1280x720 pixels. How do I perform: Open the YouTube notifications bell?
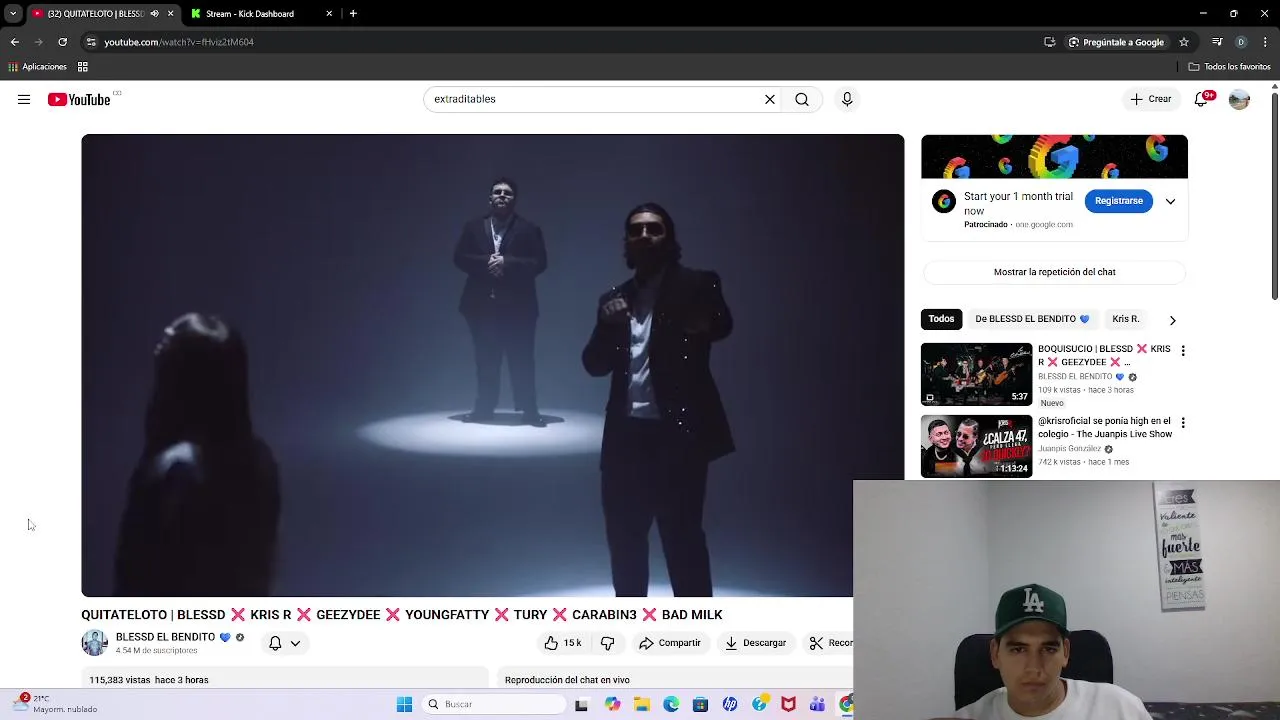pyautogui.click(x=1201, y=99)
